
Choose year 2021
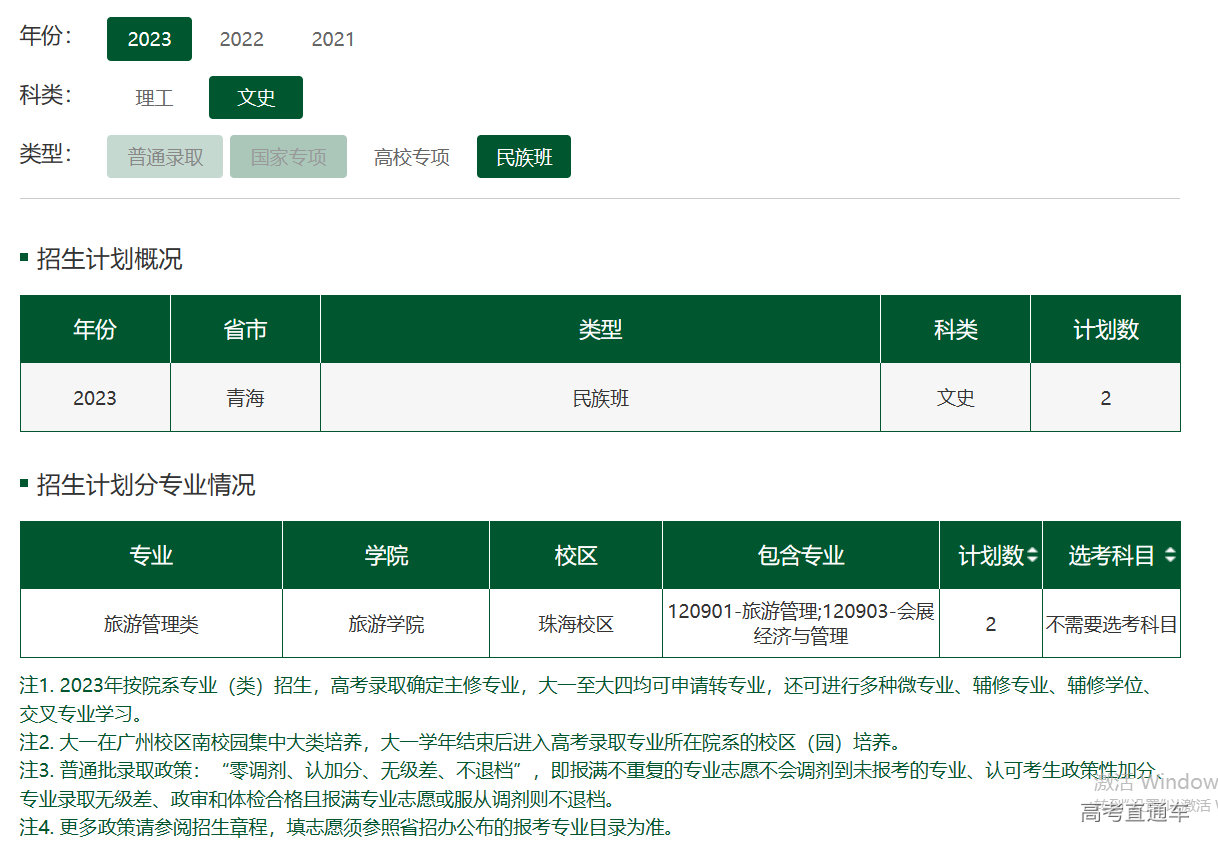333,39
